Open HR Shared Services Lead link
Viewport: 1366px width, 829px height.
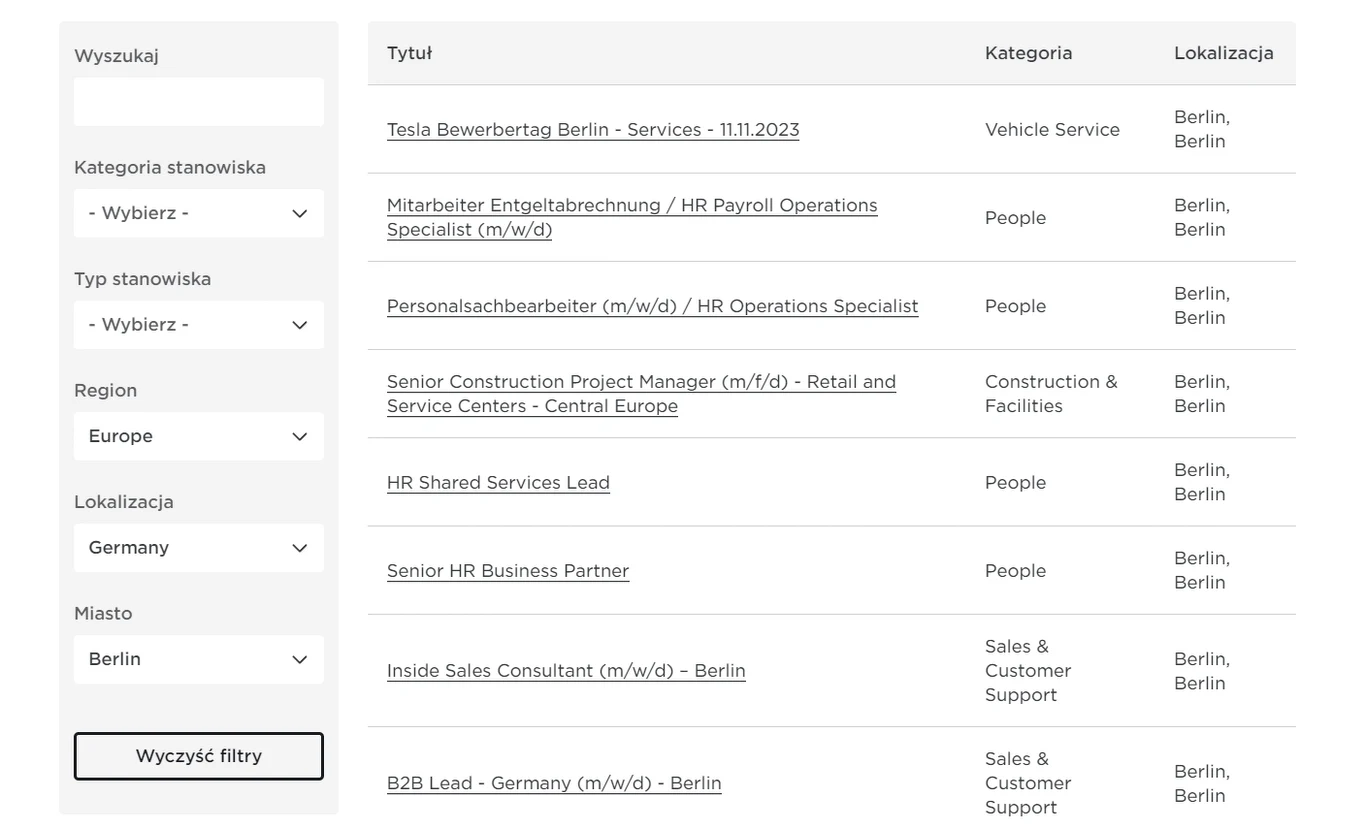click(x=498, y=482)
